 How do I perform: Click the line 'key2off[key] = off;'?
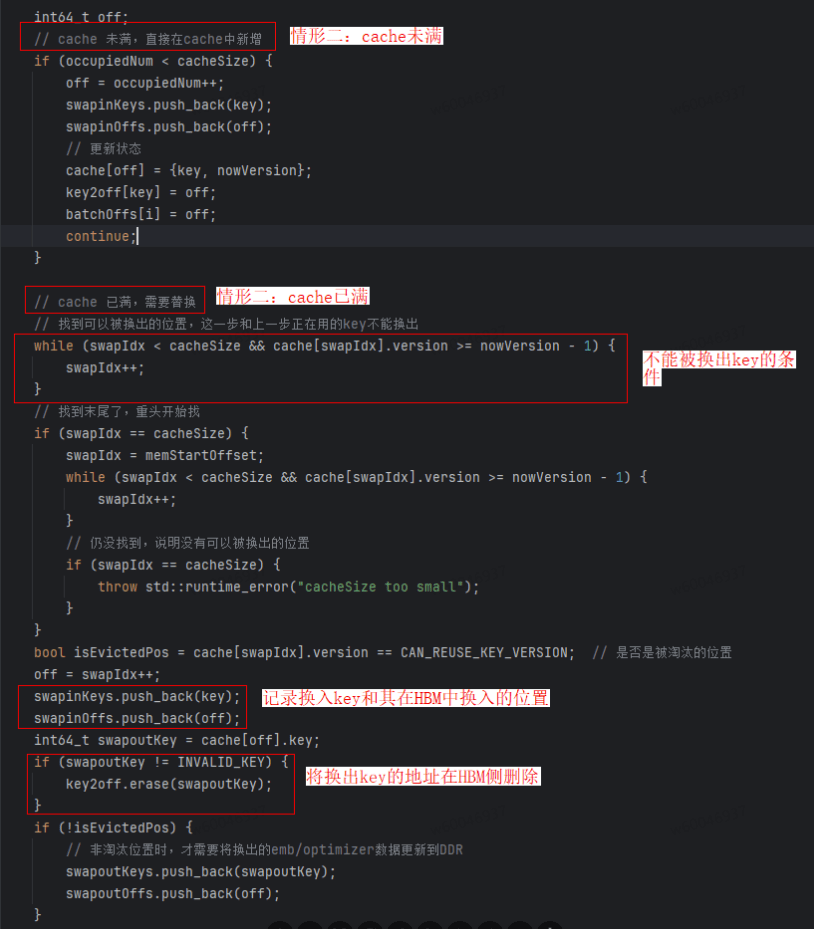coord(140,193)
